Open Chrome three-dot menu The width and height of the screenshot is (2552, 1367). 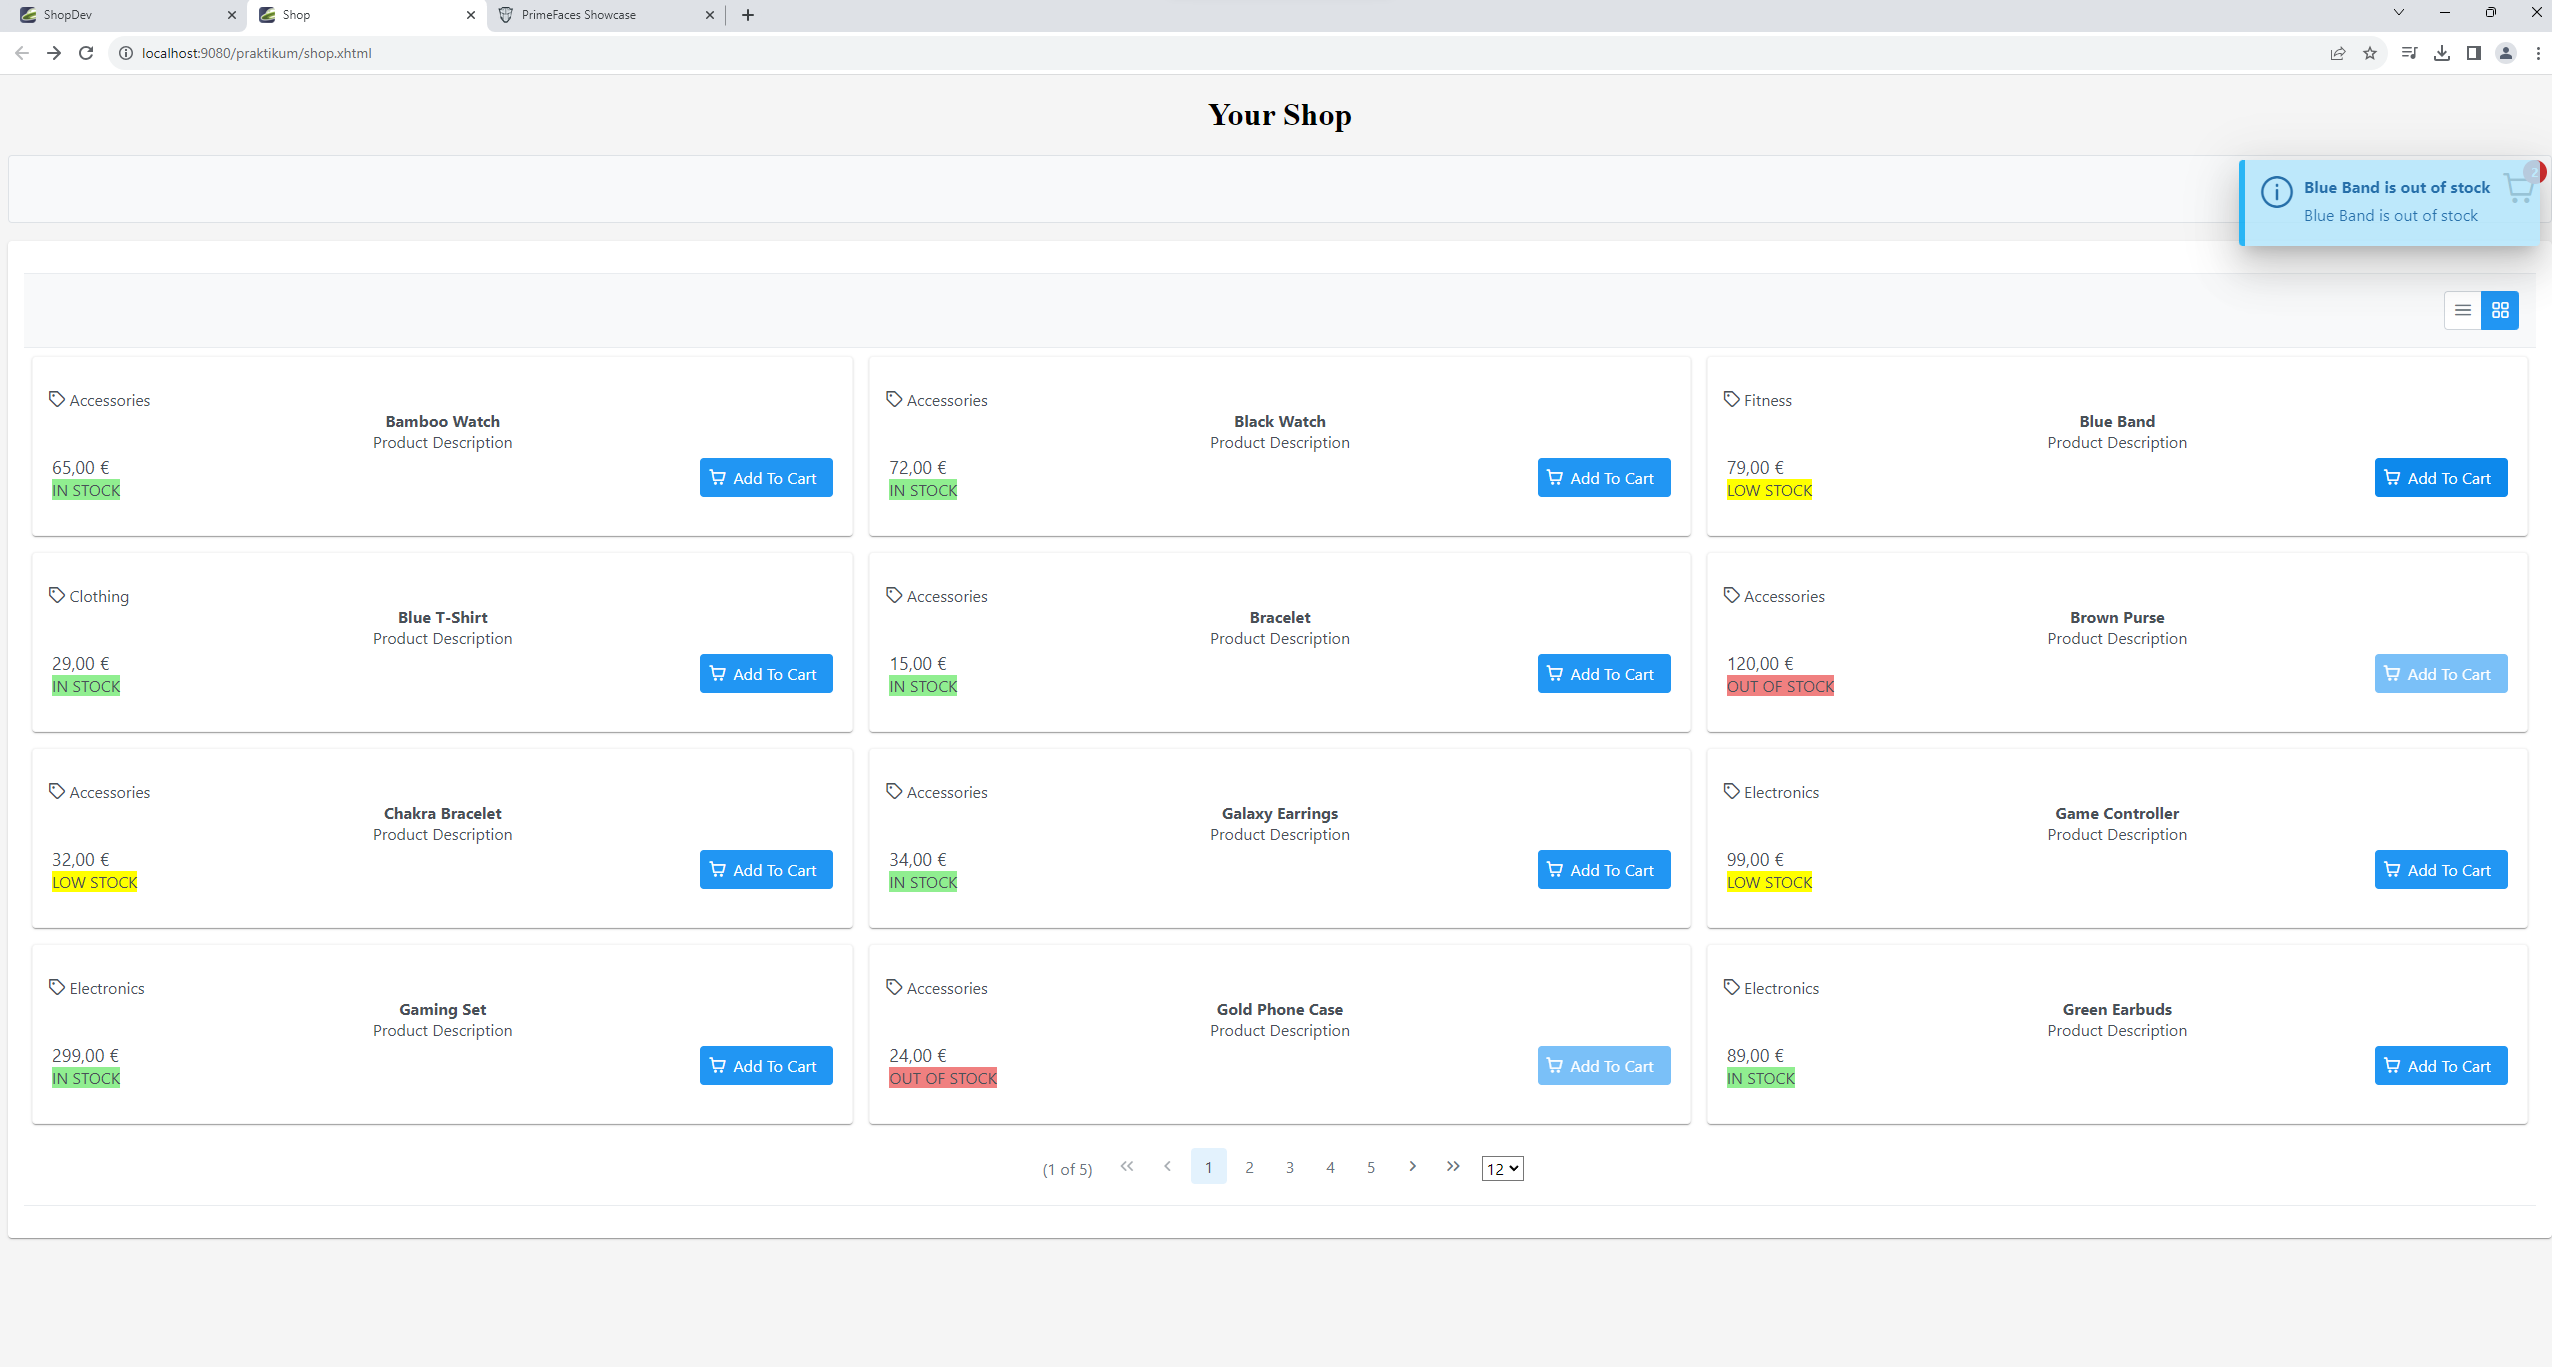pyautogui.click(x=2537, y=53)
